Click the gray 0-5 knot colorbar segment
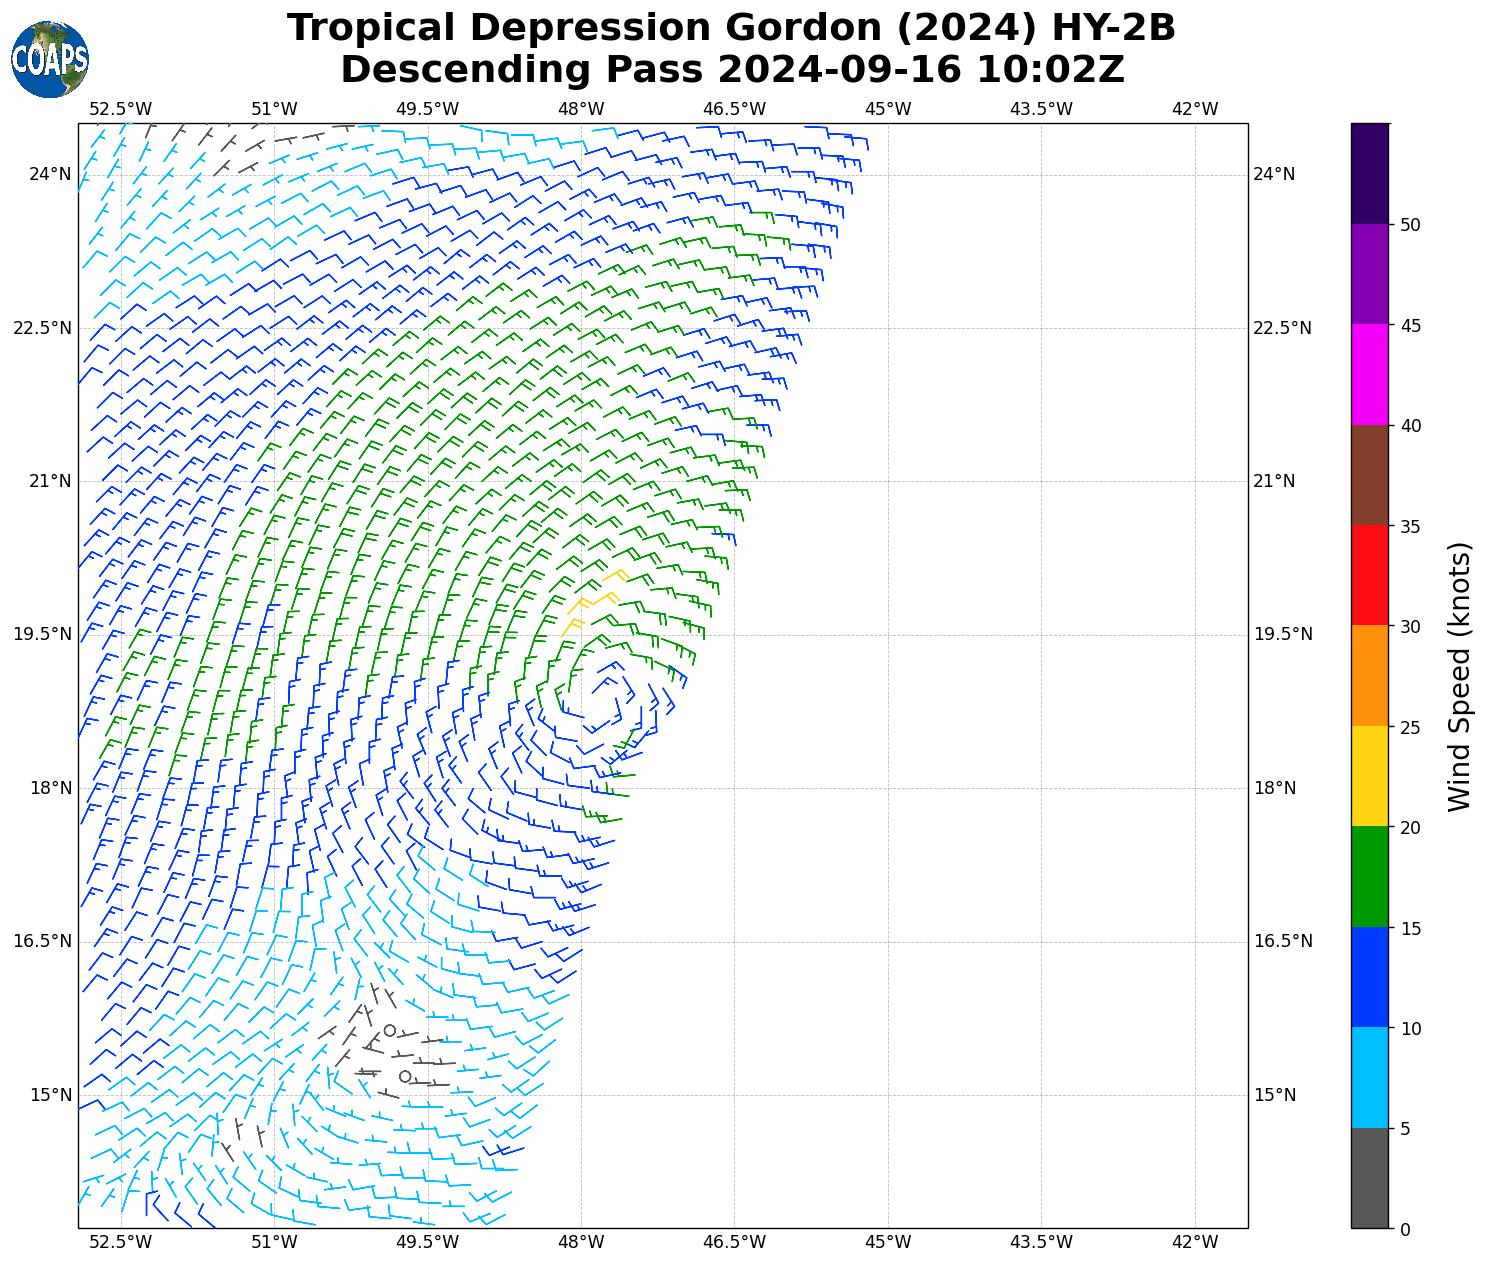 [x=1369, y=1177]
